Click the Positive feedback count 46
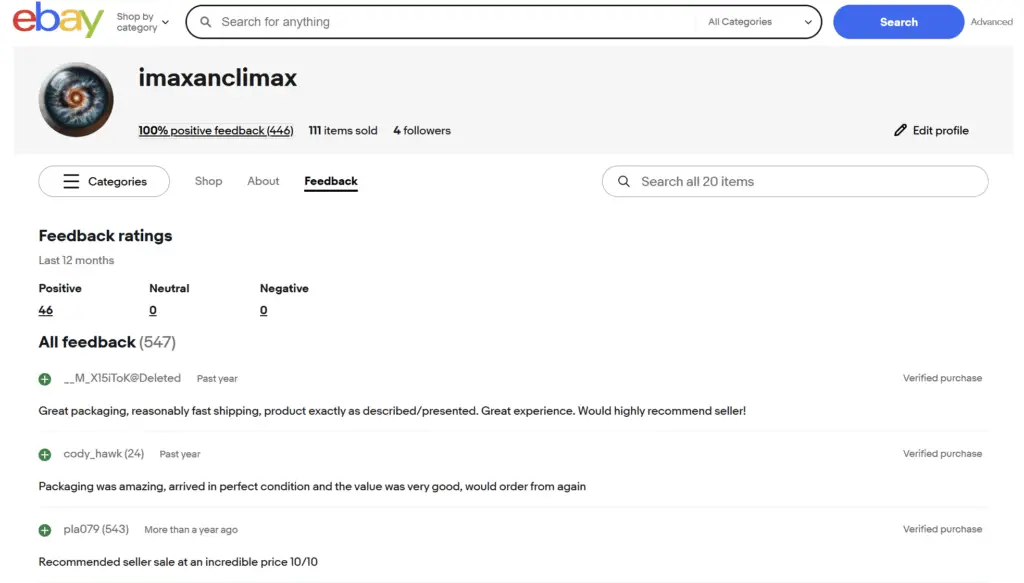Viewport: 1024px width, 583px height. 45,311
